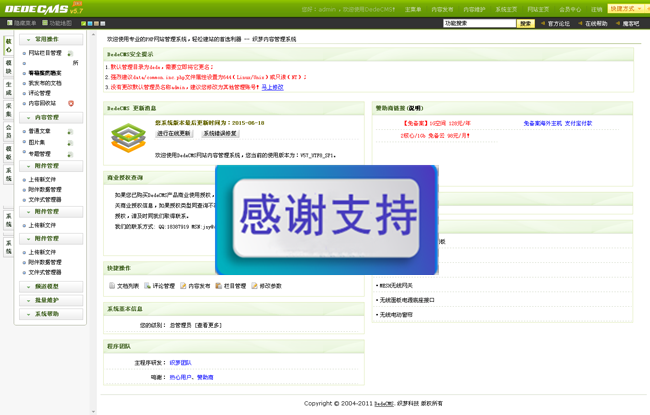Click the arrow icon beside 在线帮助
The image size is (650, 415).
580,24
